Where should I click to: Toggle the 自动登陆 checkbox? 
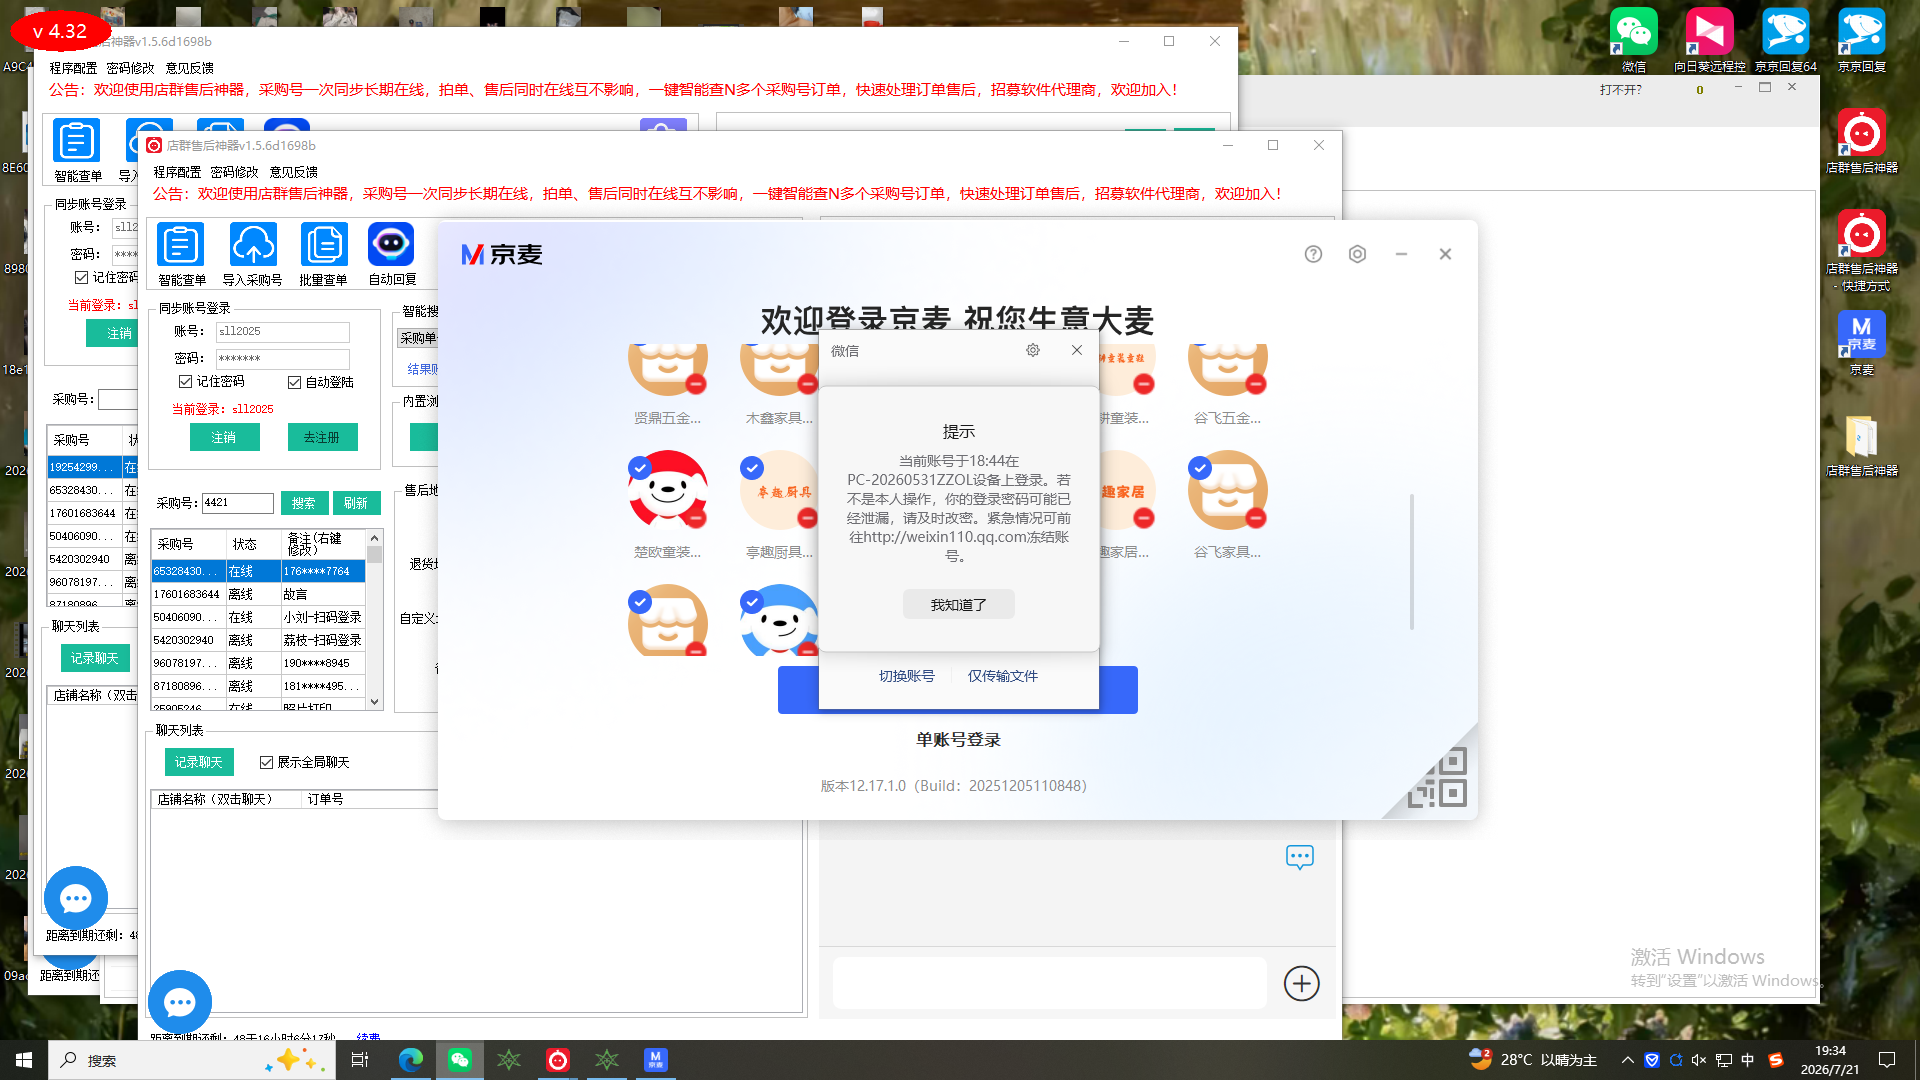pos(294,382)
